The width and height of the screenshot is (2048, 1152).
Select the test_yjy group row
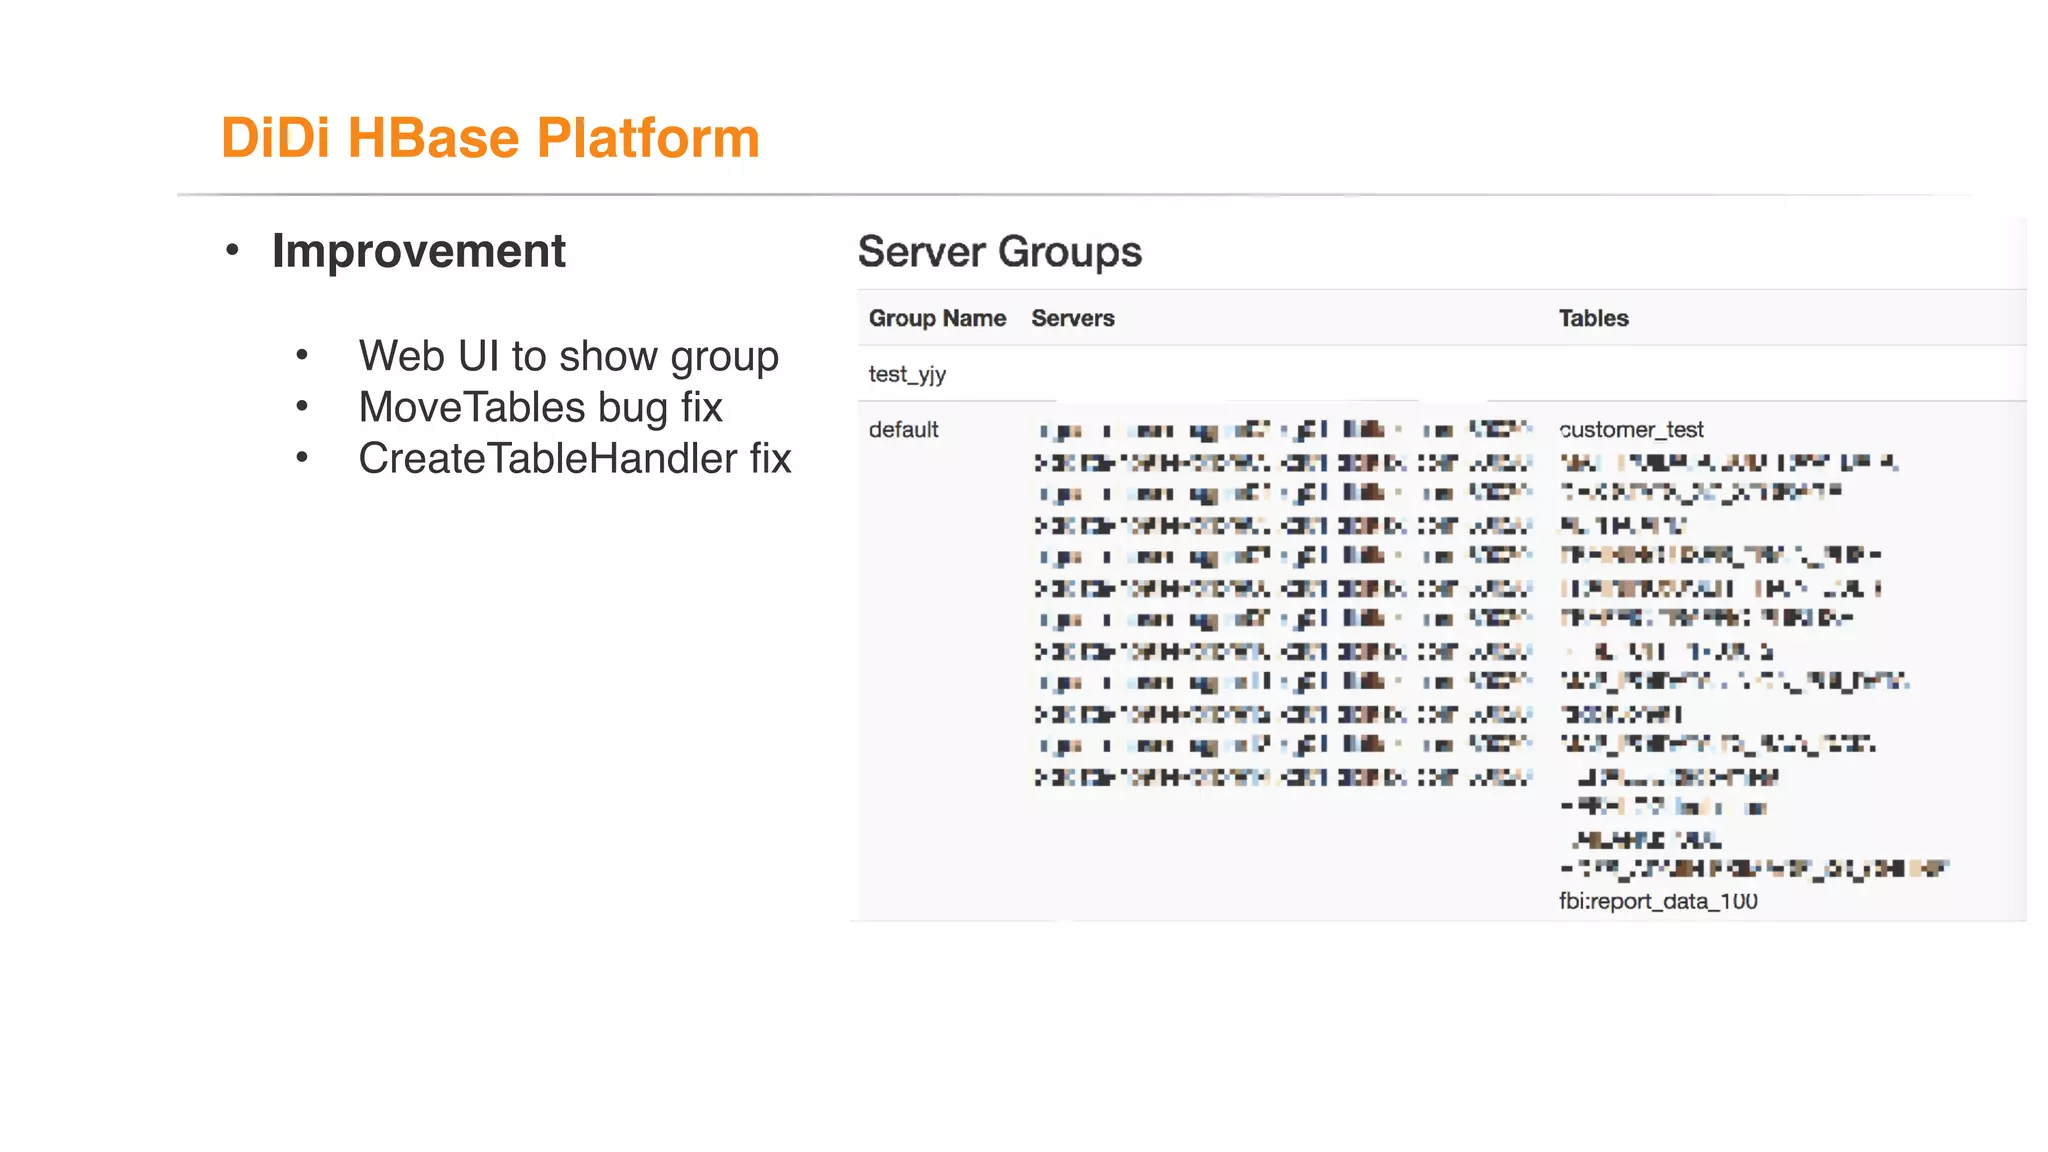click(x=1442, y=374)
